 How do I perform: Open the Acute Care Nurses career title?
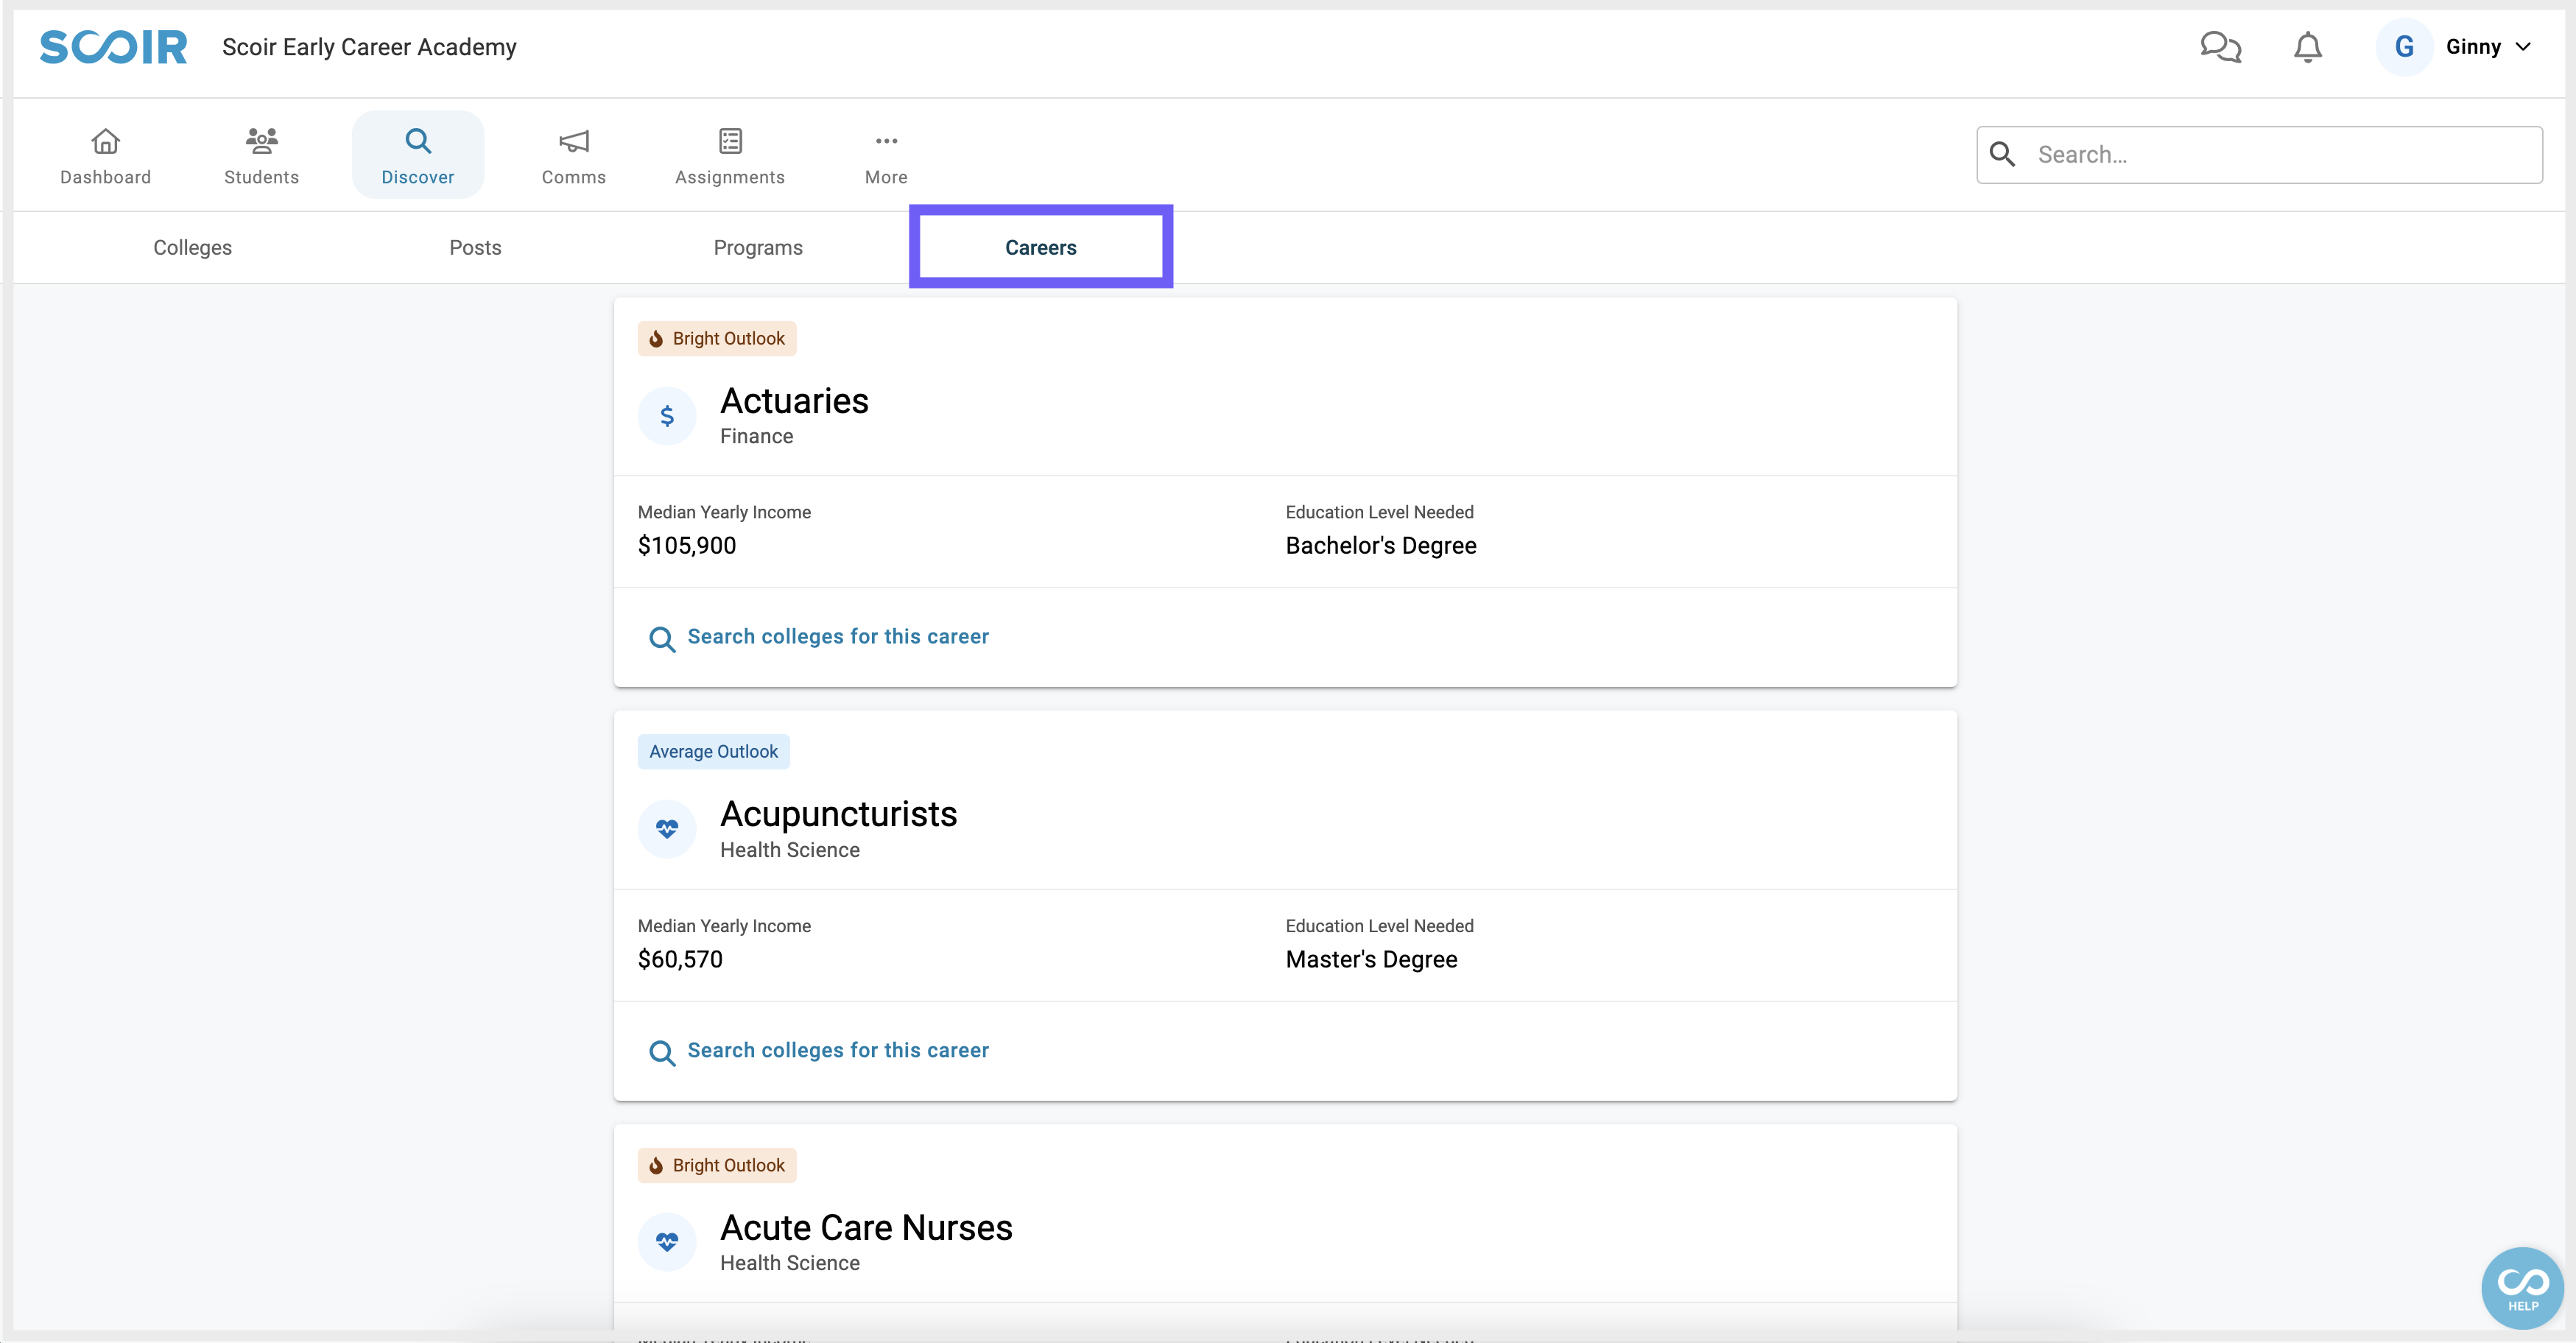pyautogui.click(x=866, y=1228)
